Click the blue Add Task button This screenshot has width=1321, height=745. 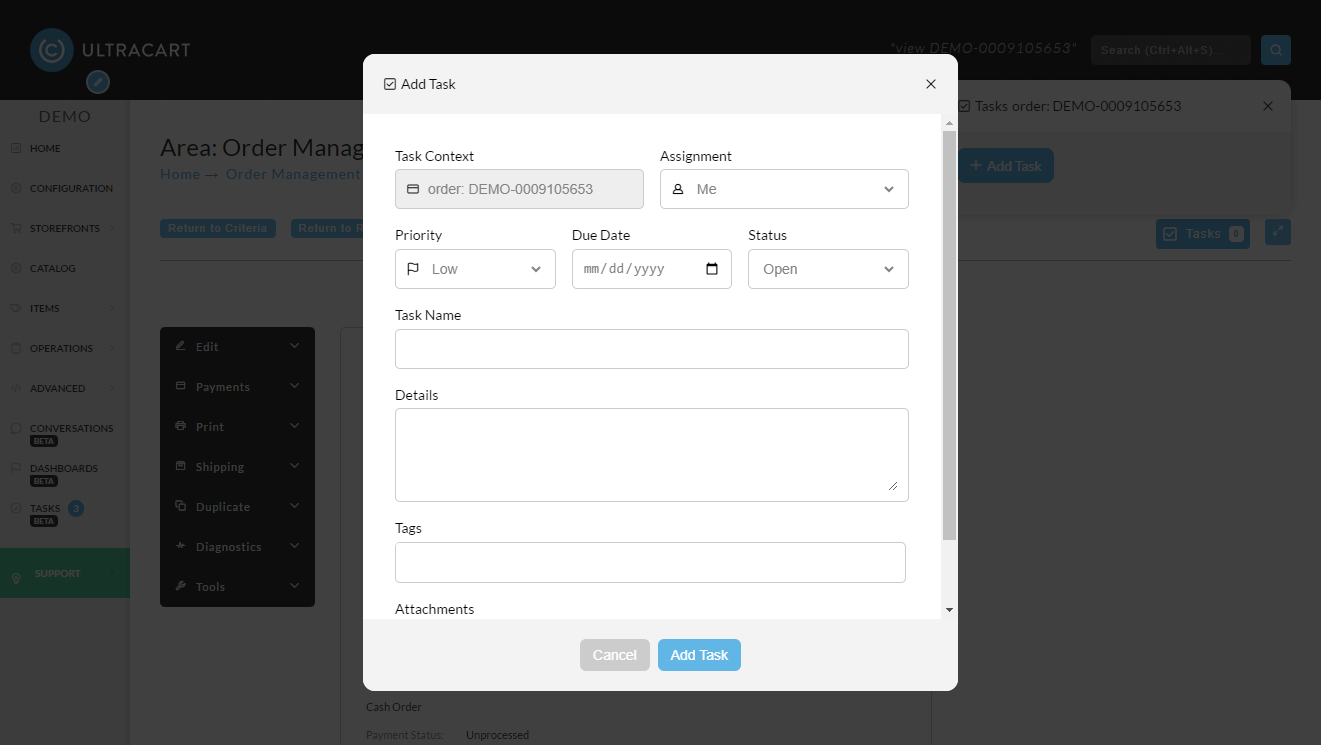699,655
